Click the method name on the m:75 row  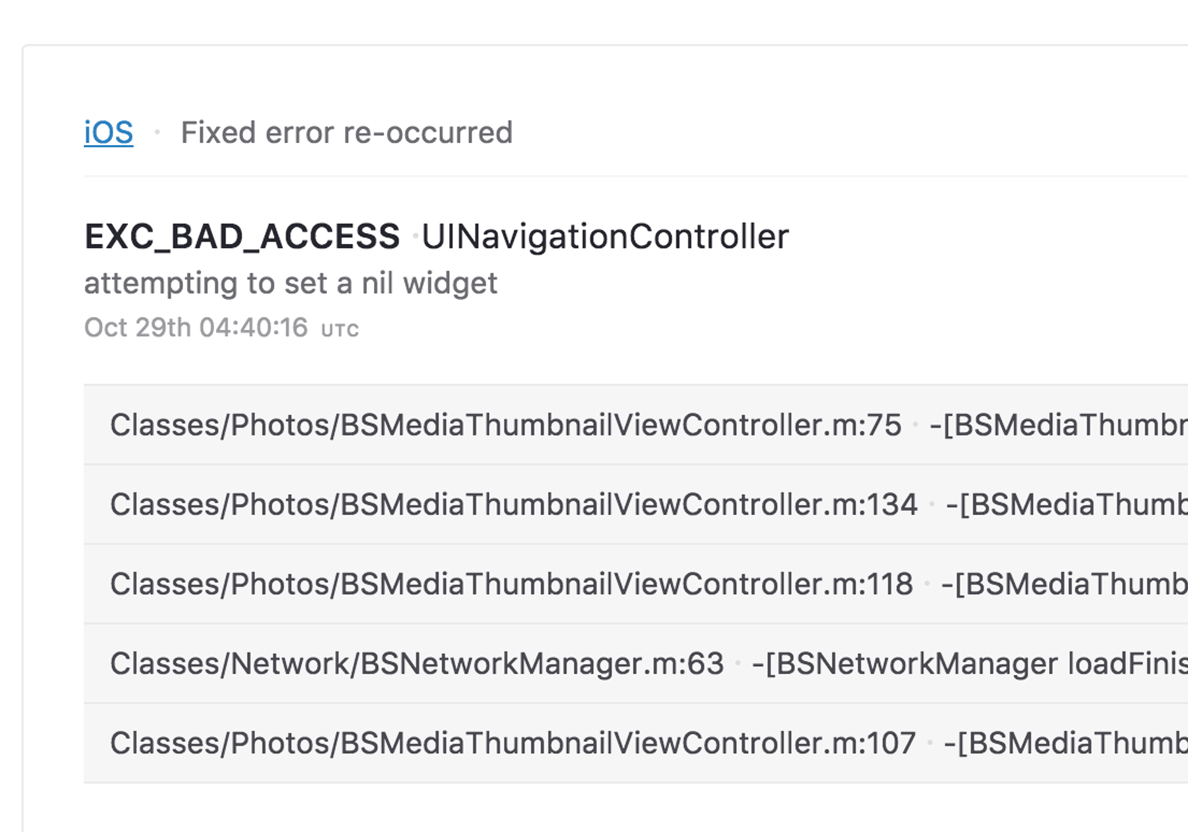point(1058,425)
